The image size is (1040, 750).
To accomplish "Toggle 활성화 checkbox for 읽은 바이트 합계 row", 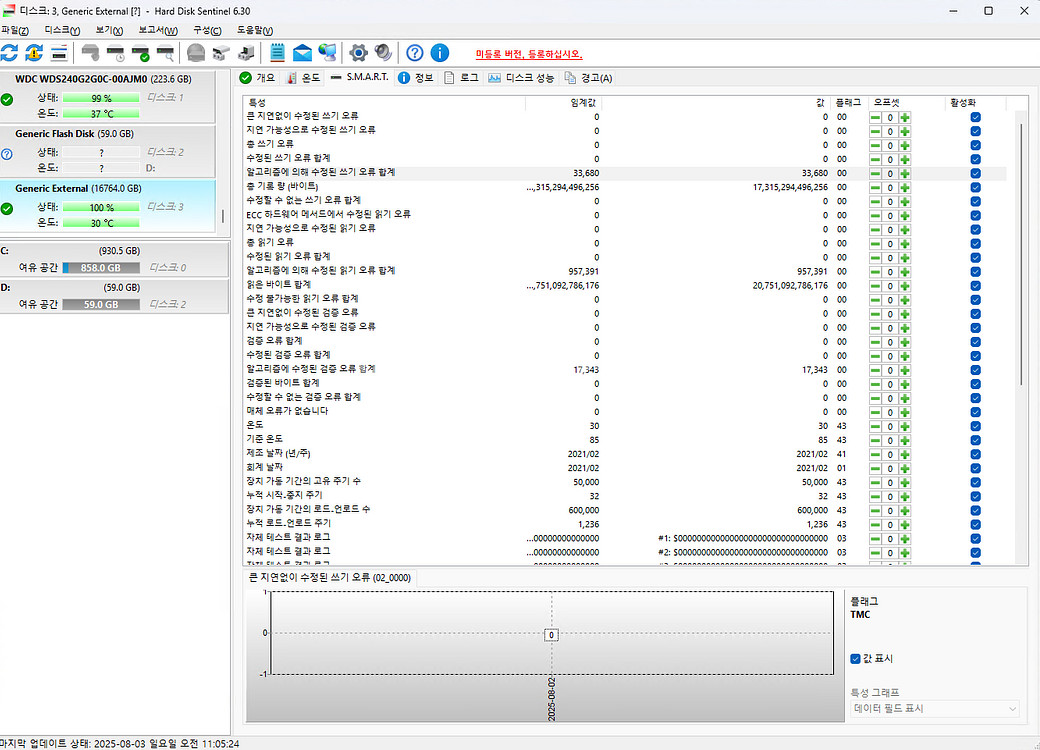I will 976,286.
